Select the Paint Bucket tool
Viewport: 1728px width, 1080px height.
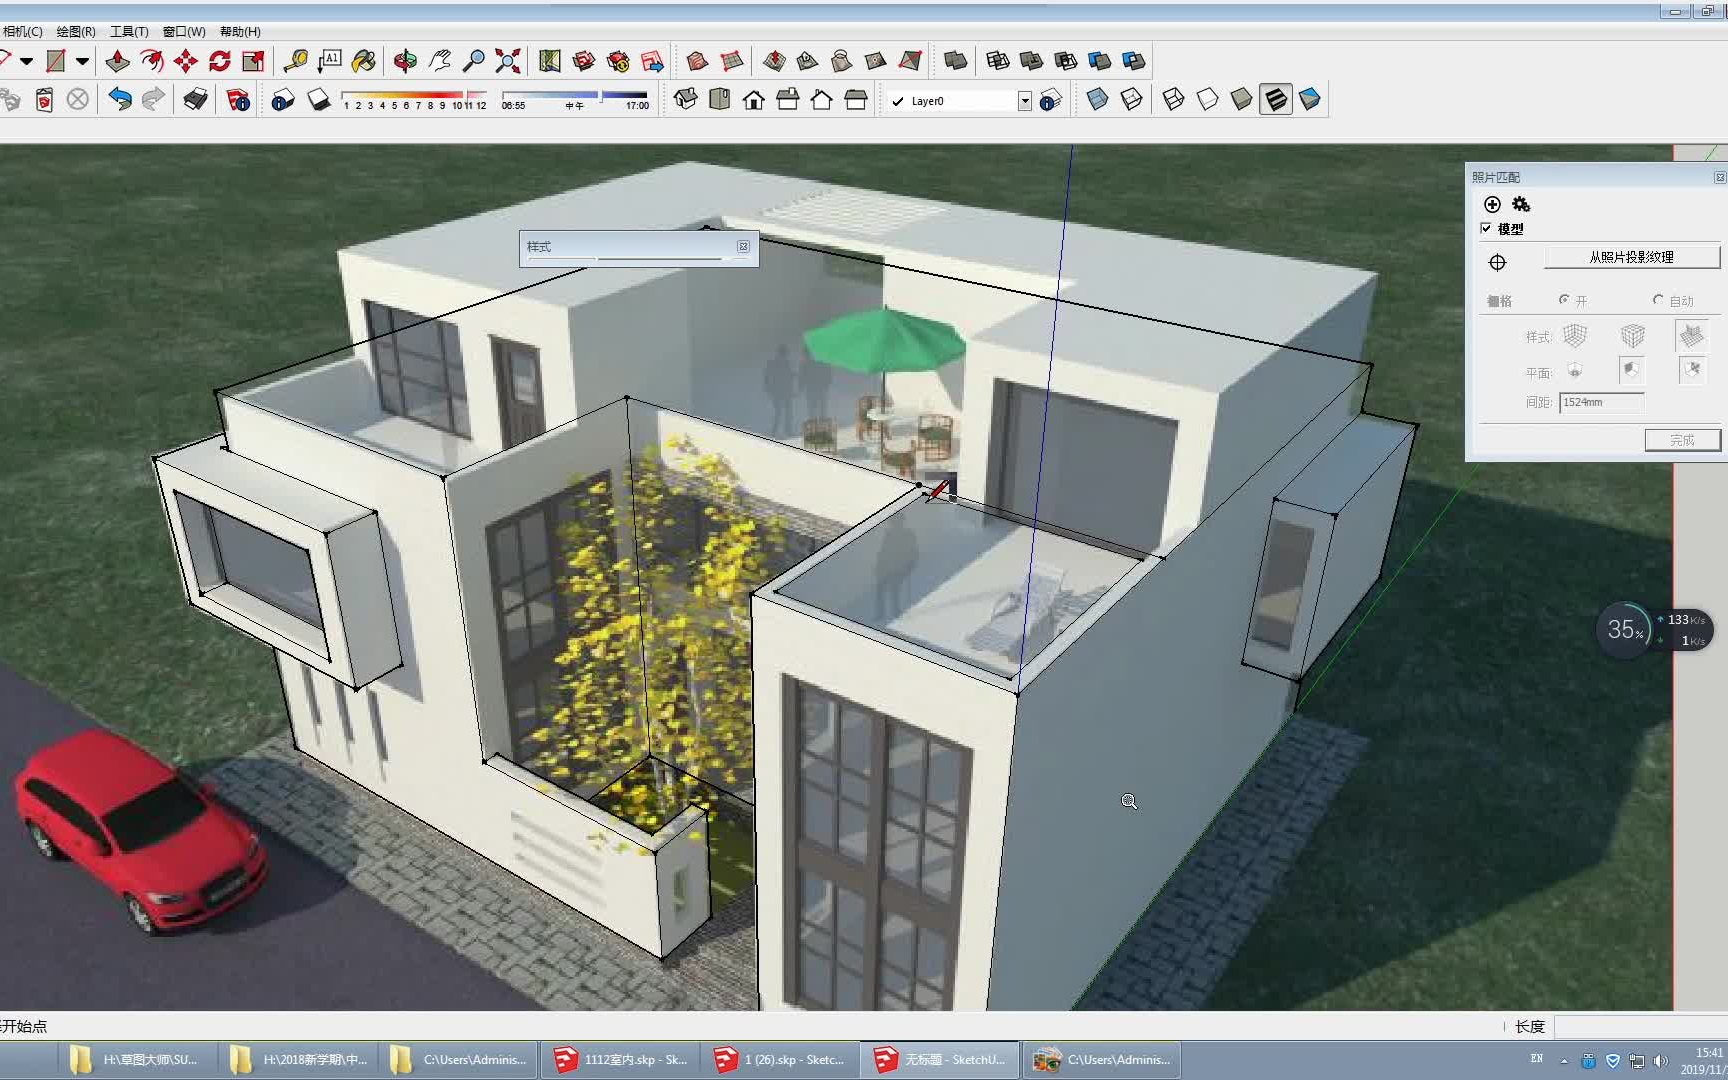click(364, 60)
